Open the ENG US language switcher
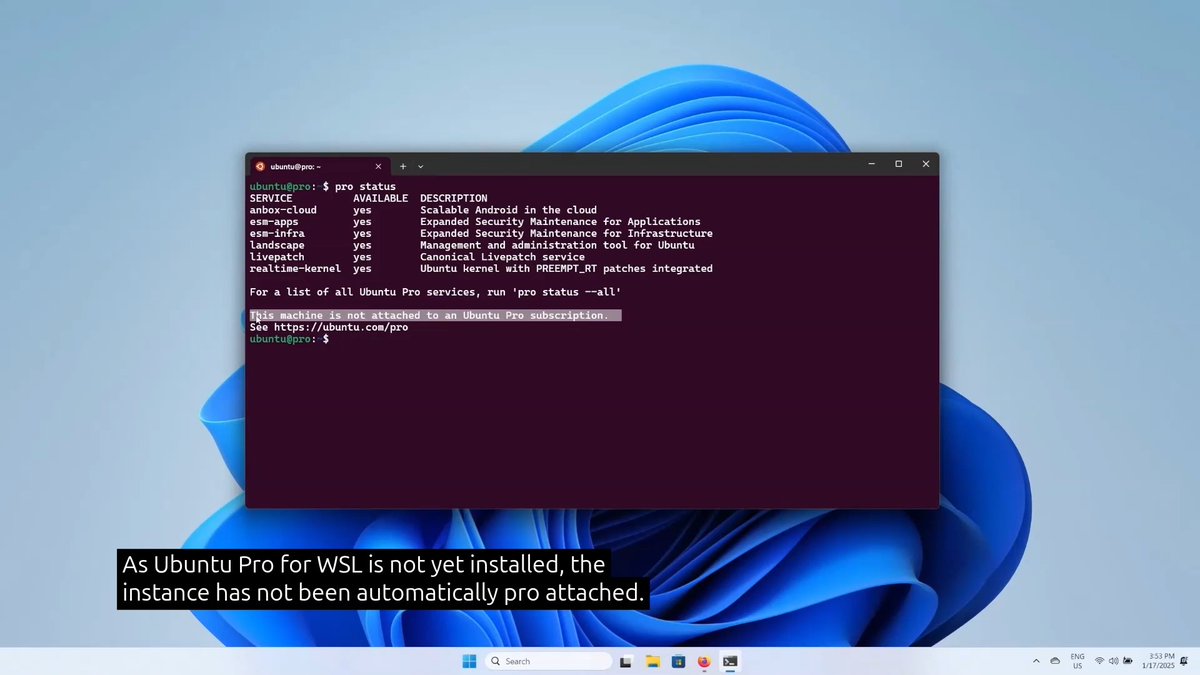The height and width of the screenshot is (675, 1200). [x=1077, y=661]
